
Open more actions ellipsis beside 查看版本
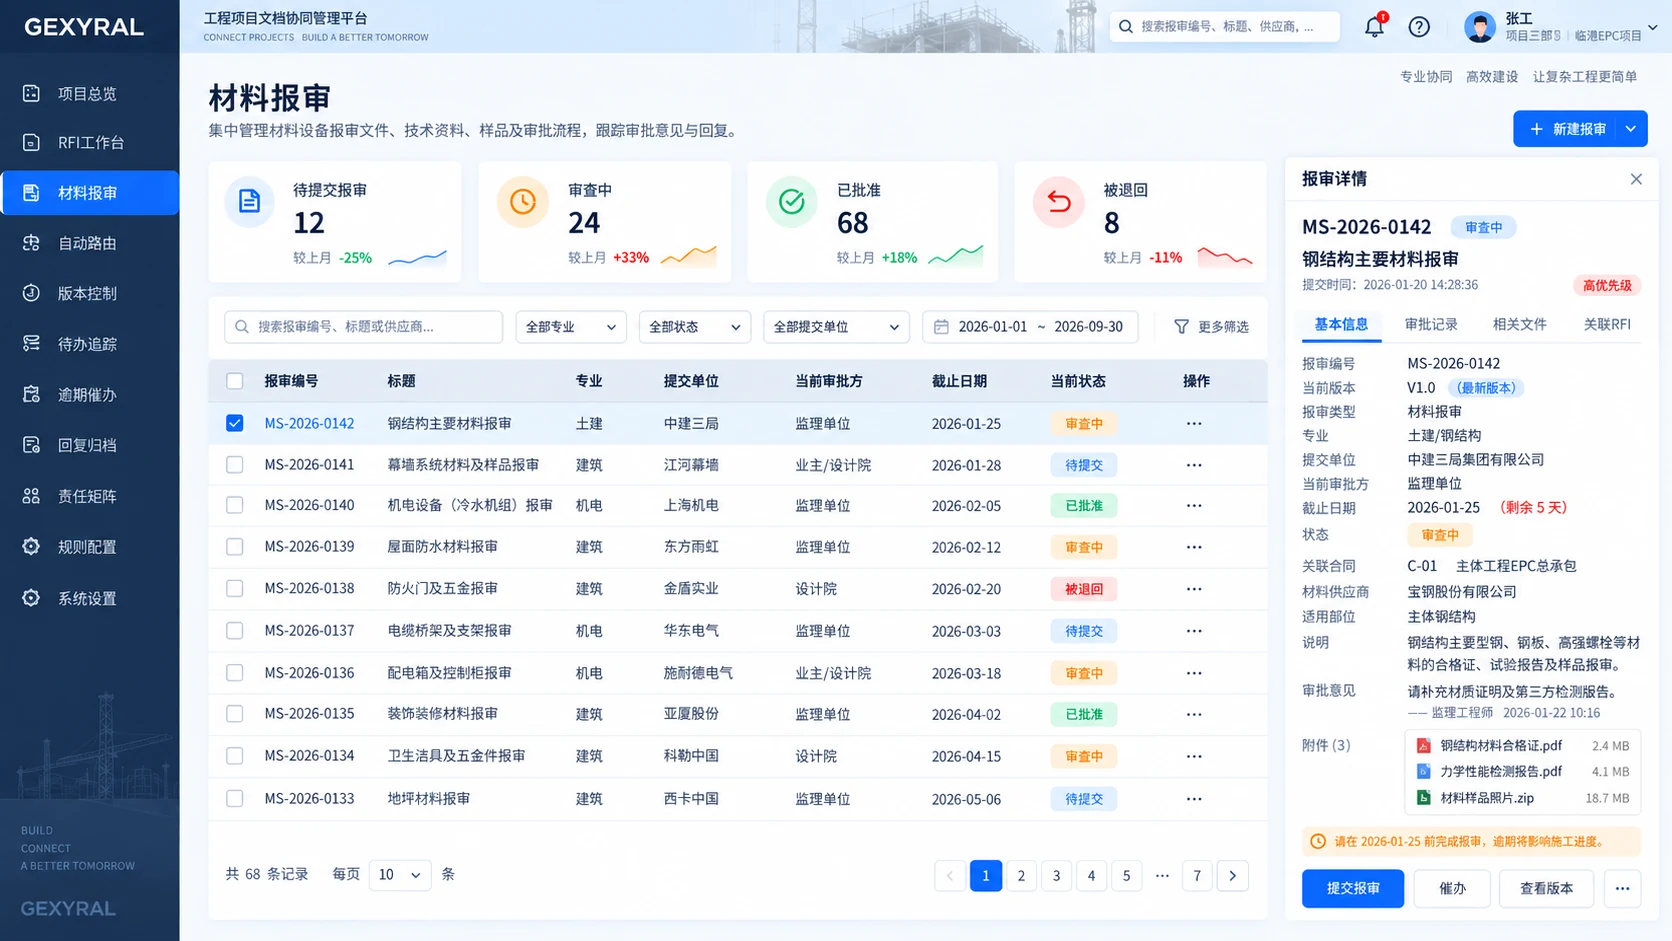point(1622,888)
